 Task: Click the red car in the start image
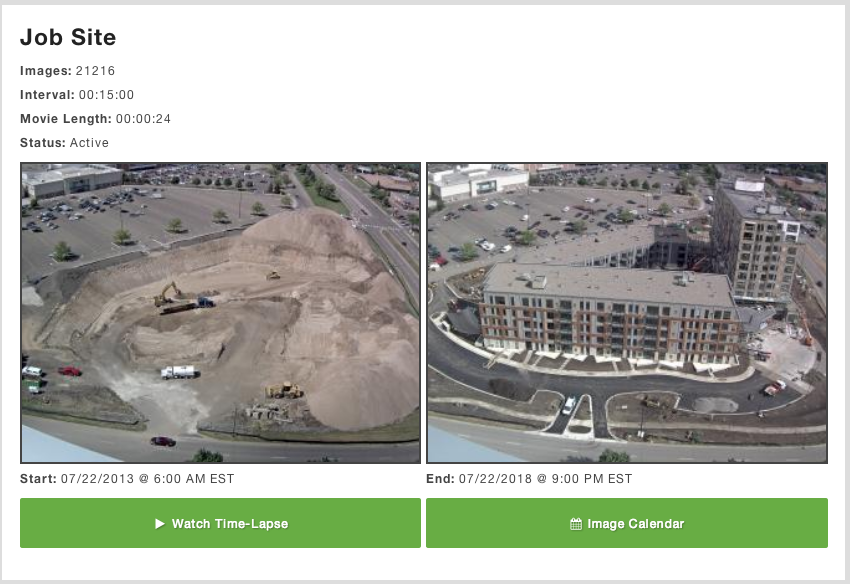pos(70,371)
